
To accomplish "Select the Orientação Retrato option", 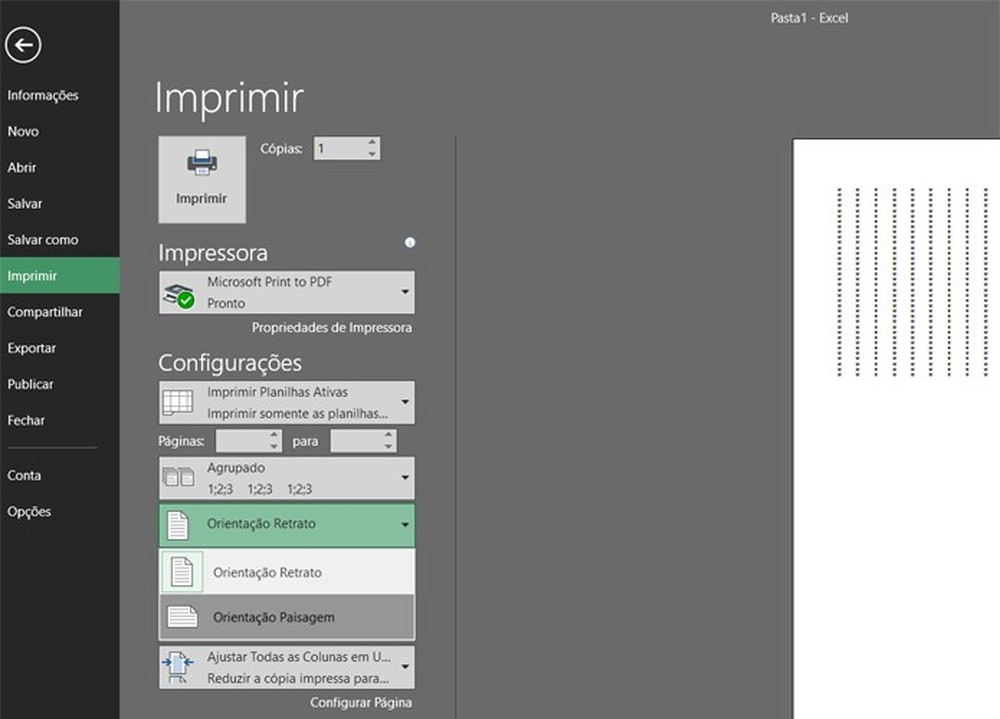I will click(265, 572).
